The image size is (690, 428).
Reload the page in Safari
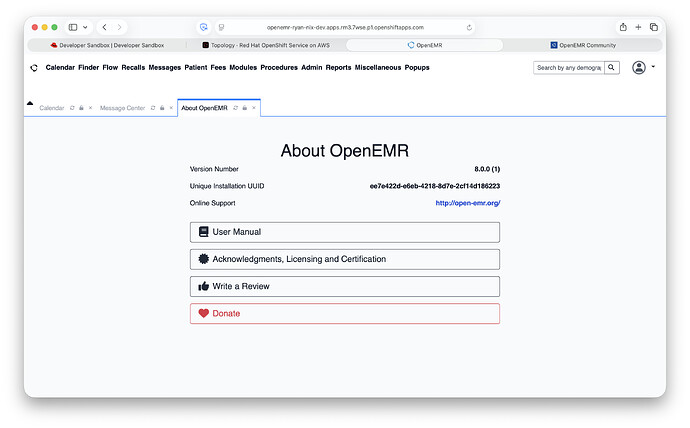[469, 27]
